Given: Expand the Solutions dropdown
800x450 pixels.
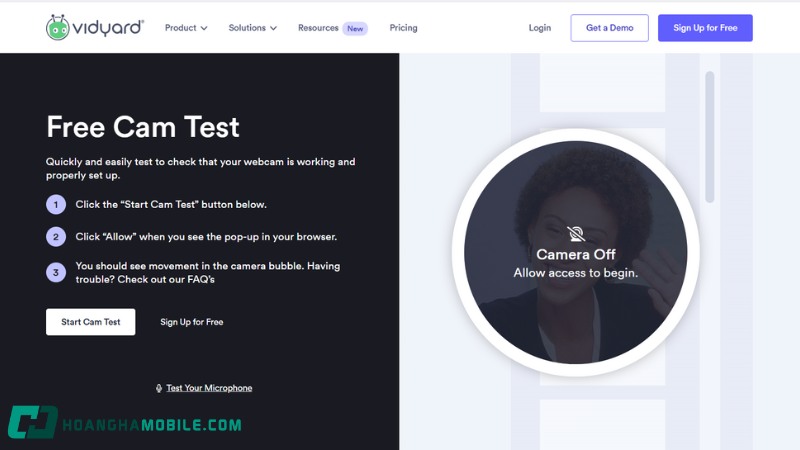Looking at the screenshot, I should click(x=252, y=28).
